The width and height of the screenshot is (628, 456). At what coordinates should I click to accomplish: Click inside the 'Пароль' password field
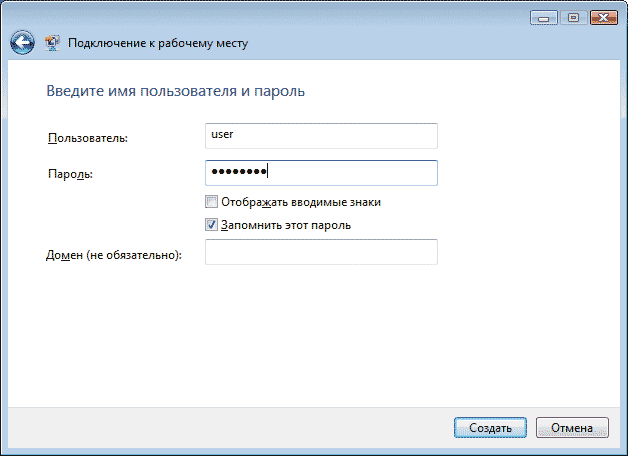(350, 173)
